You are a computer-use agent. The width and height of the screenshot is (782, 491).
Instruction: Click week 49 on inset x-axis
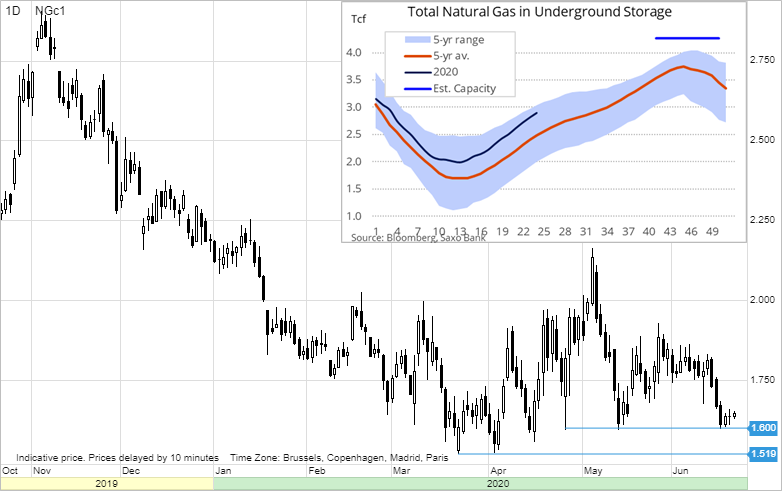(x=712, y=231)
